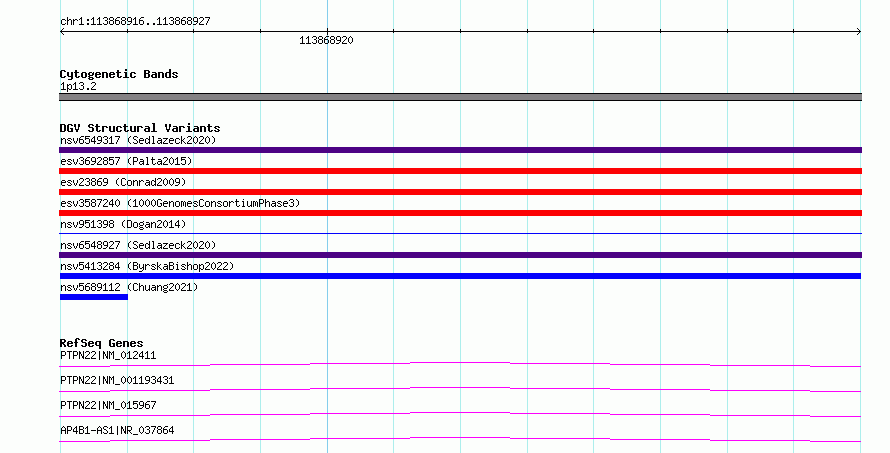The image size is (890, 453).
Task: Open PTPN22|NM_012411 transcript label
Action: point(108,355)
